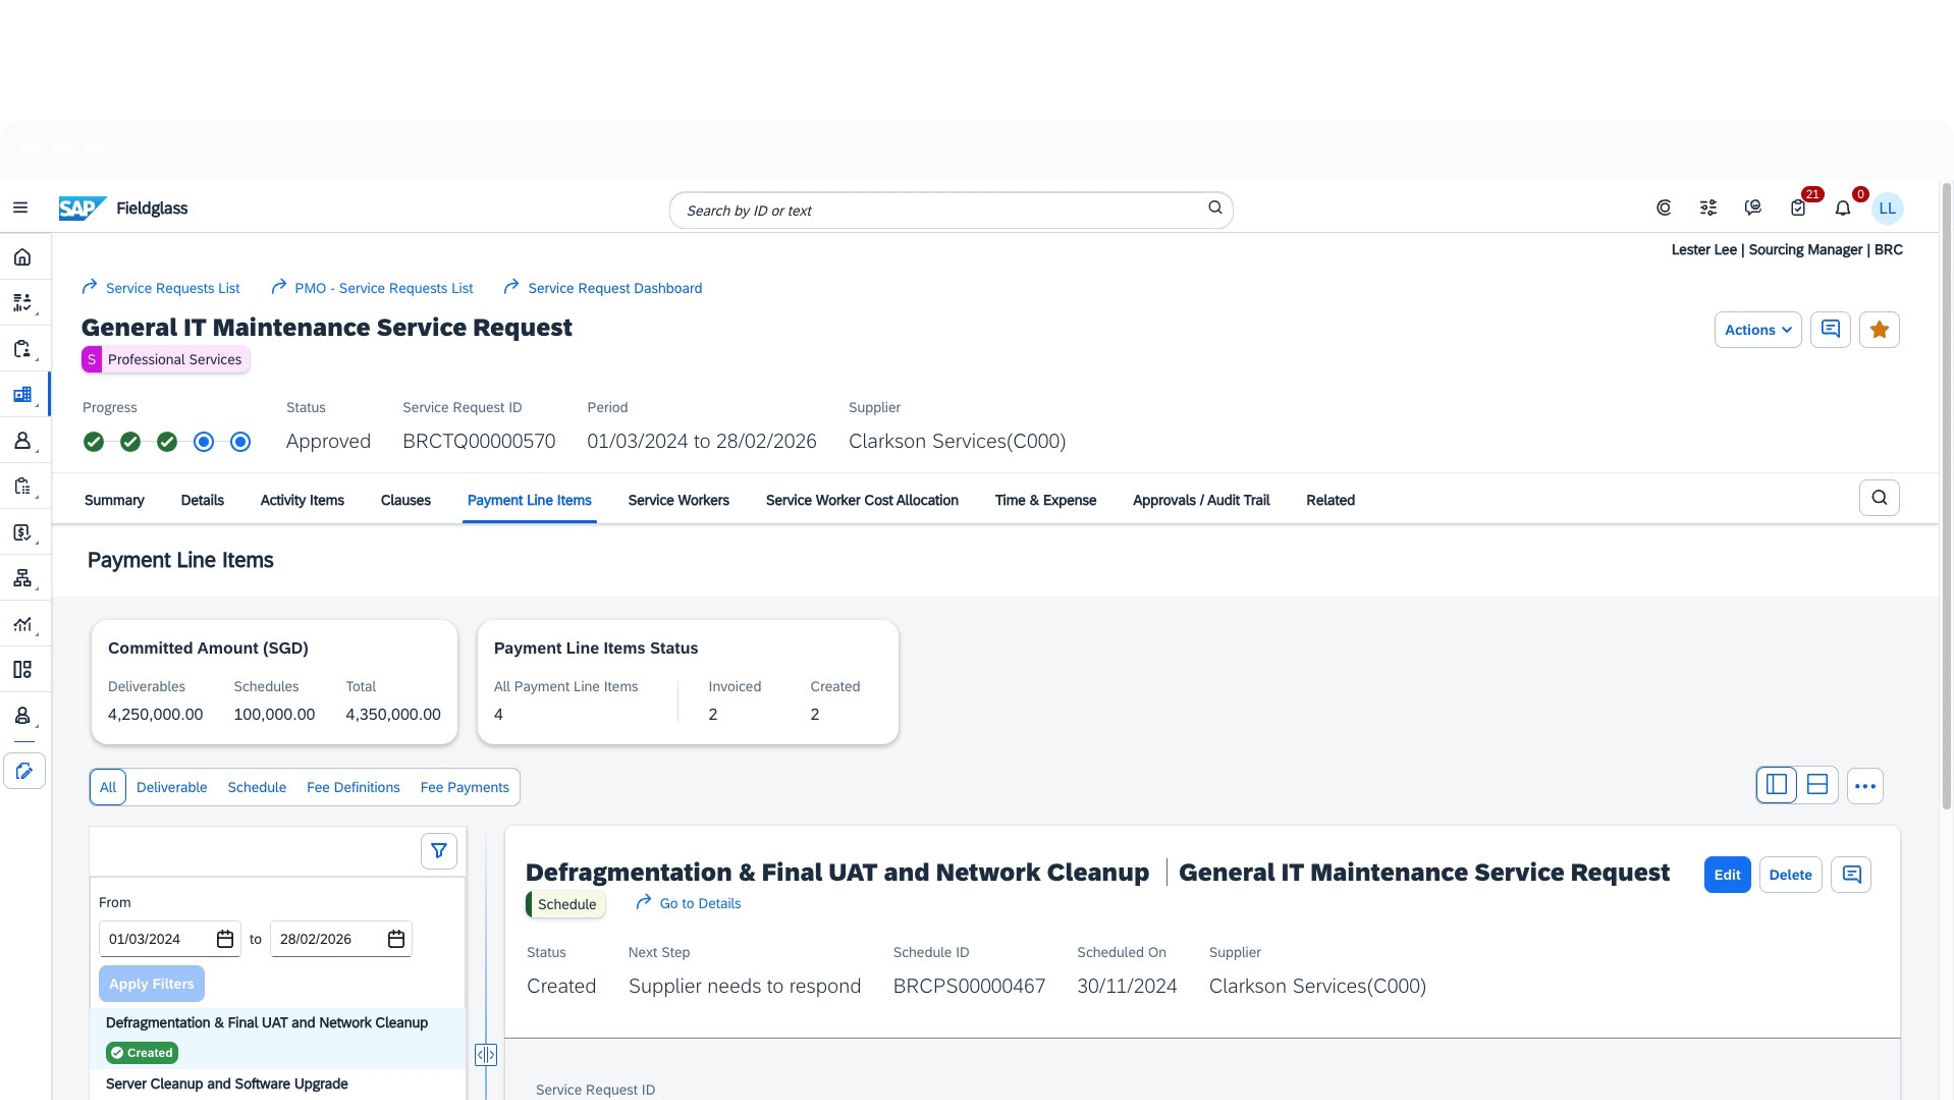The image size is (1954, 1100).
Task: Open the work items clipboard icon with badge 21
Action: (1798, 208)
